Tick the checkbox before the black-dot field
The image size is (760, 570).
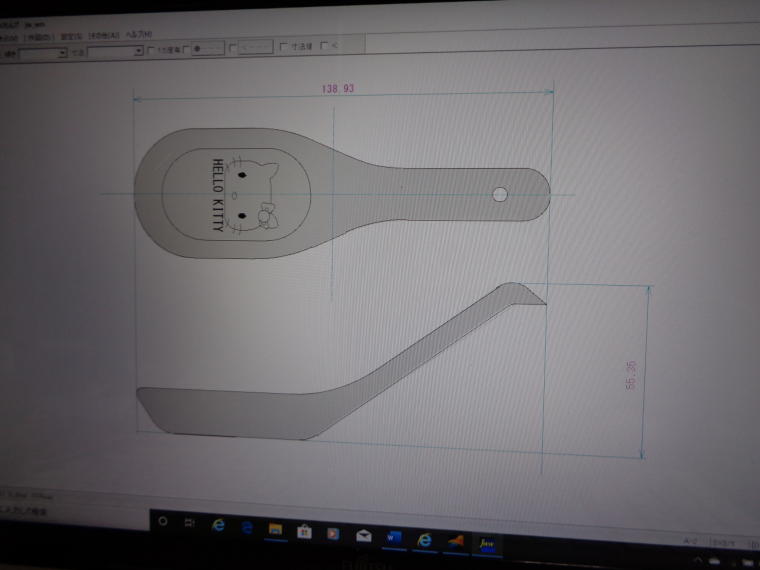pos(186,49)
